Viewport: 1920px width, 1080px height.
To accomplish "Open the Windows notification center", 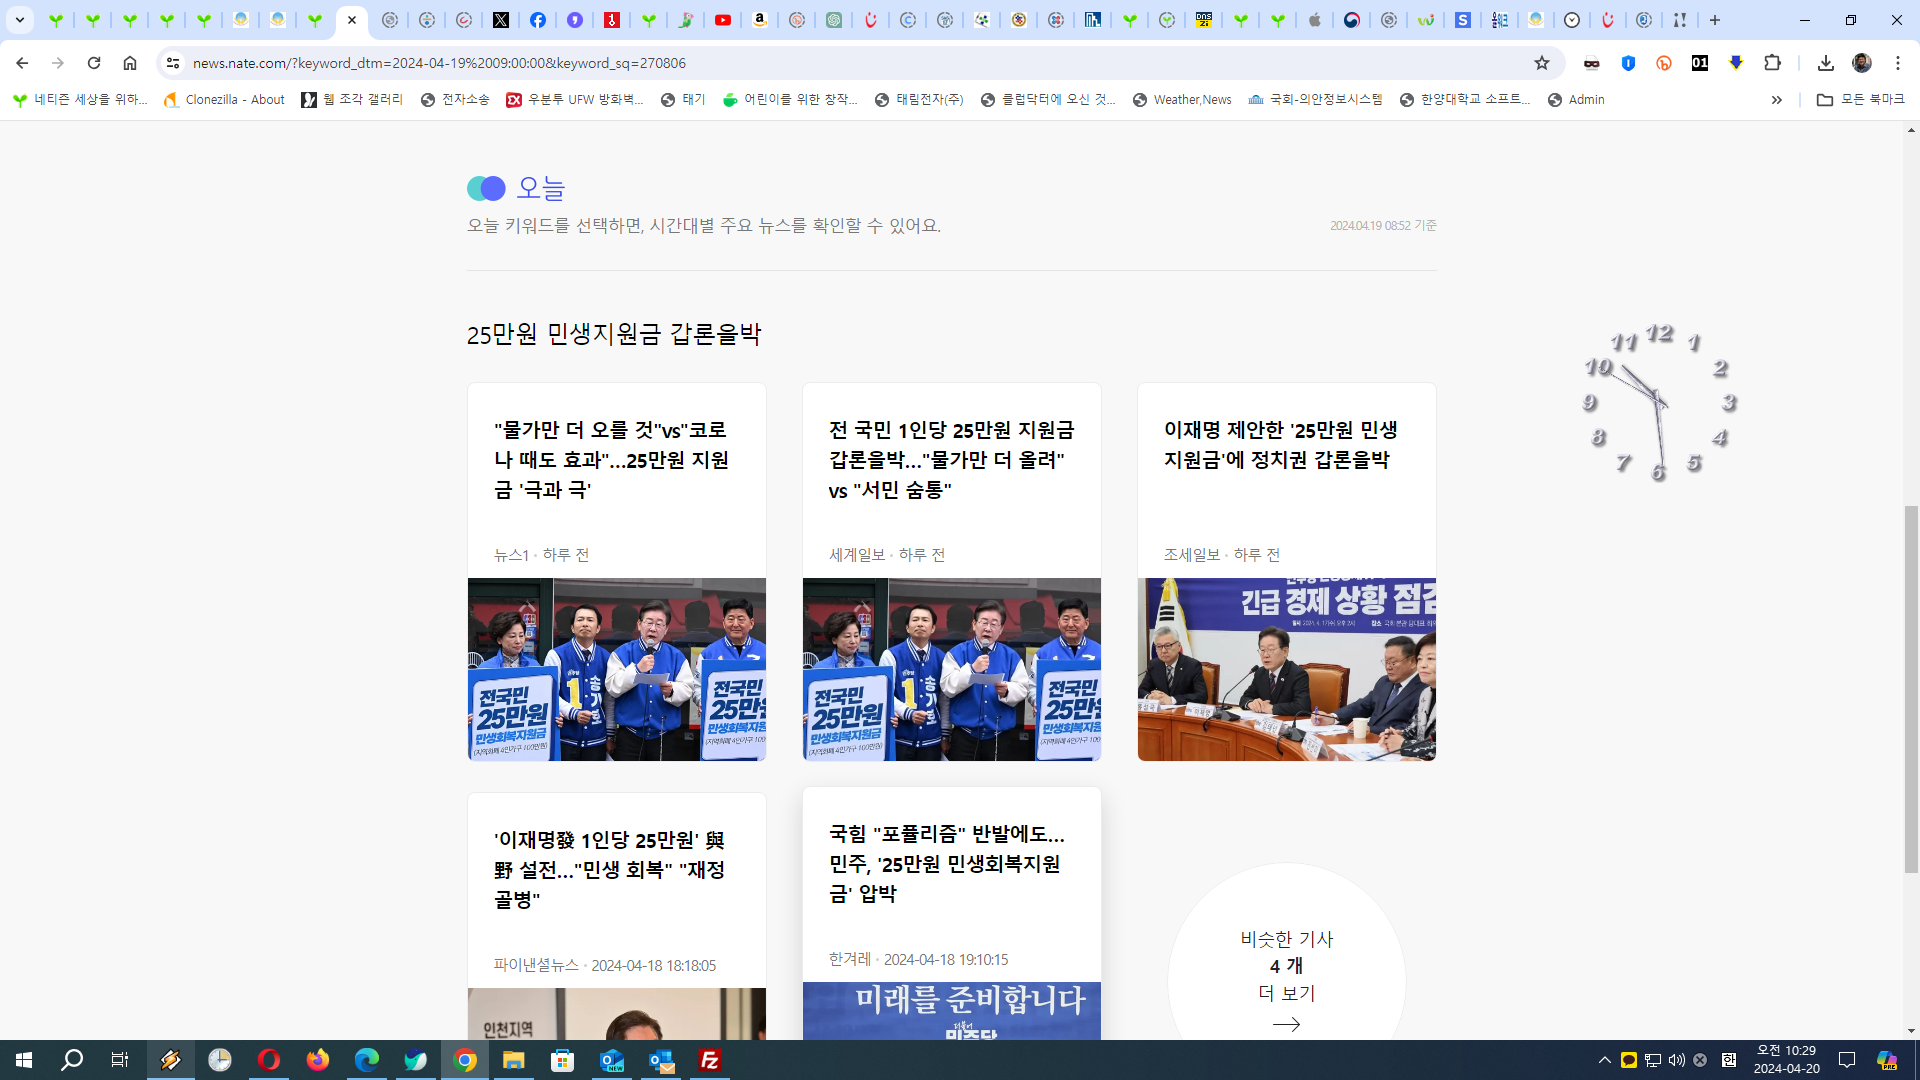I will click(1847, 1060).
